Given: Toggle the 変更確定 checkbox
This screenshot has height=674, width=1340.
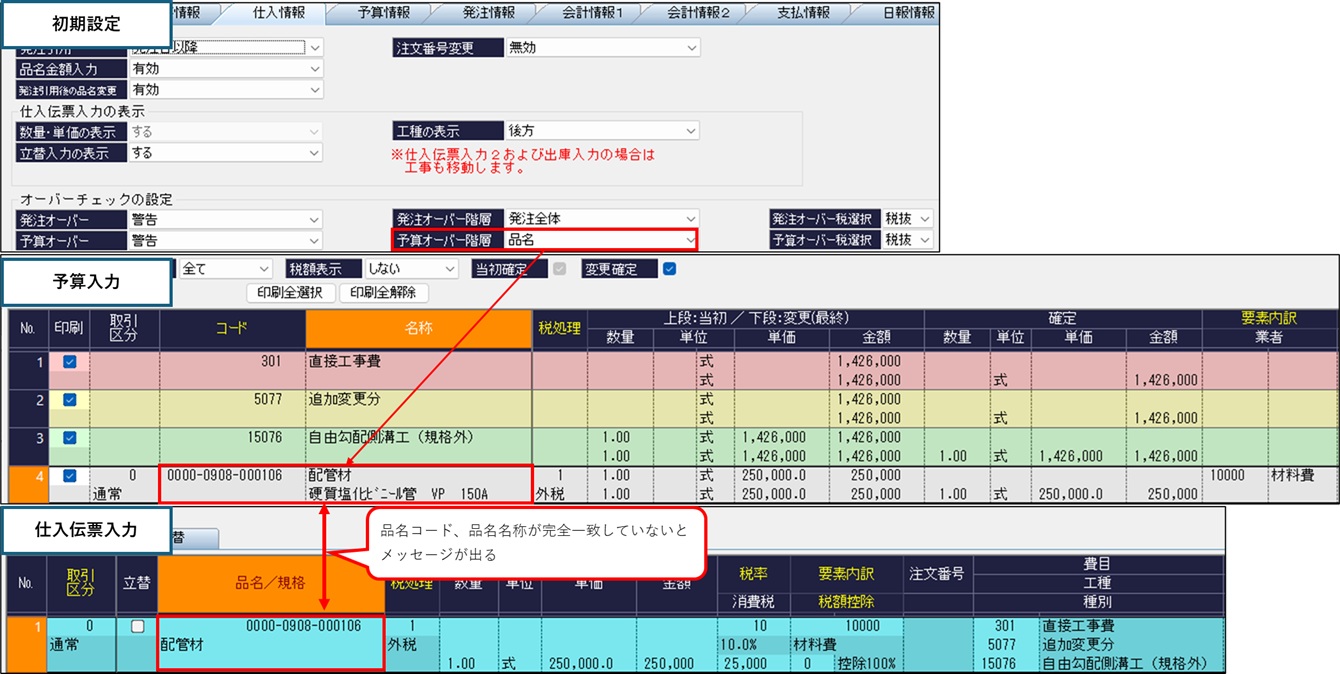Looking at the screenshot, I should pyautogui.click(x=669, y=269).
